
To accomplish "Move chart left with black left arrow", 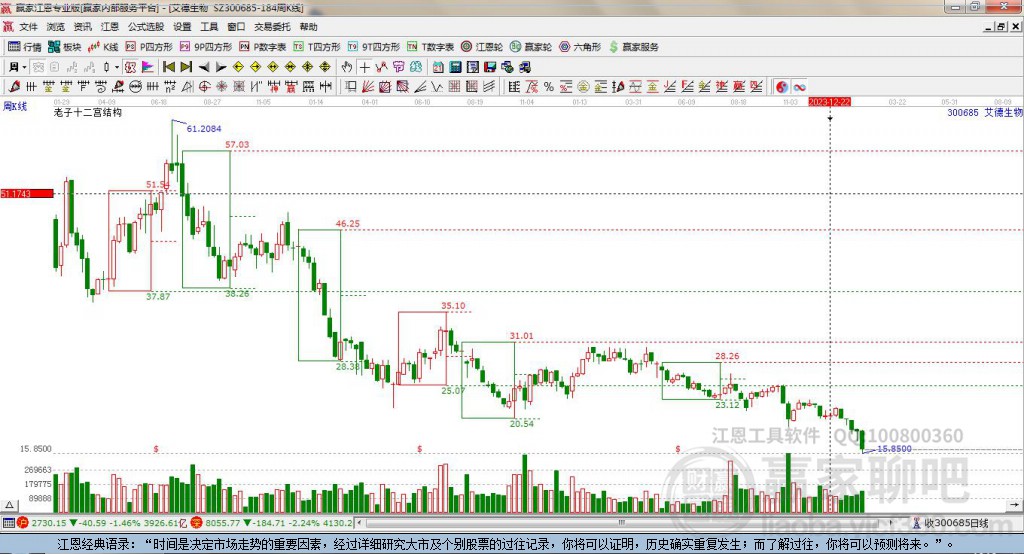I will pos(204,67).
